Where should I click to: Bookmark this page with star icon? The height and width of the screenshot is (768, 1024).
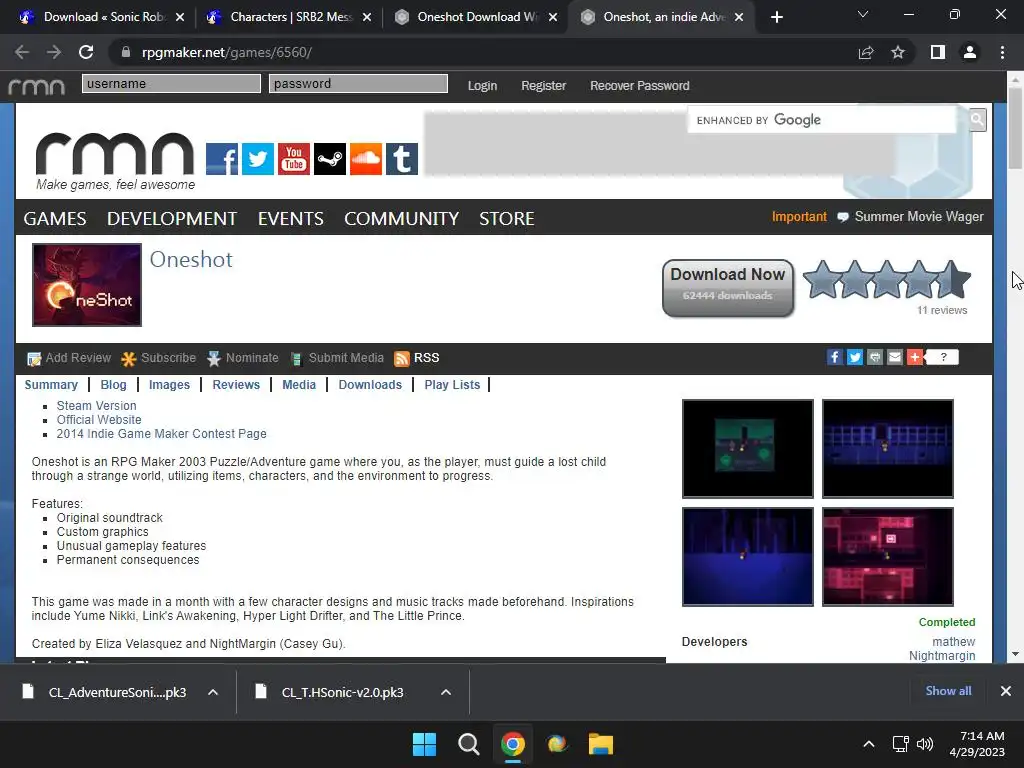(898, 52)
